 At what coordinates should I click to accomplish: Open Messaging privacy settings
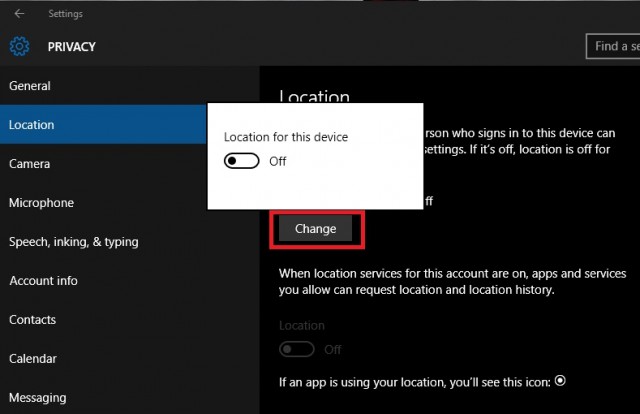(38, 398)
